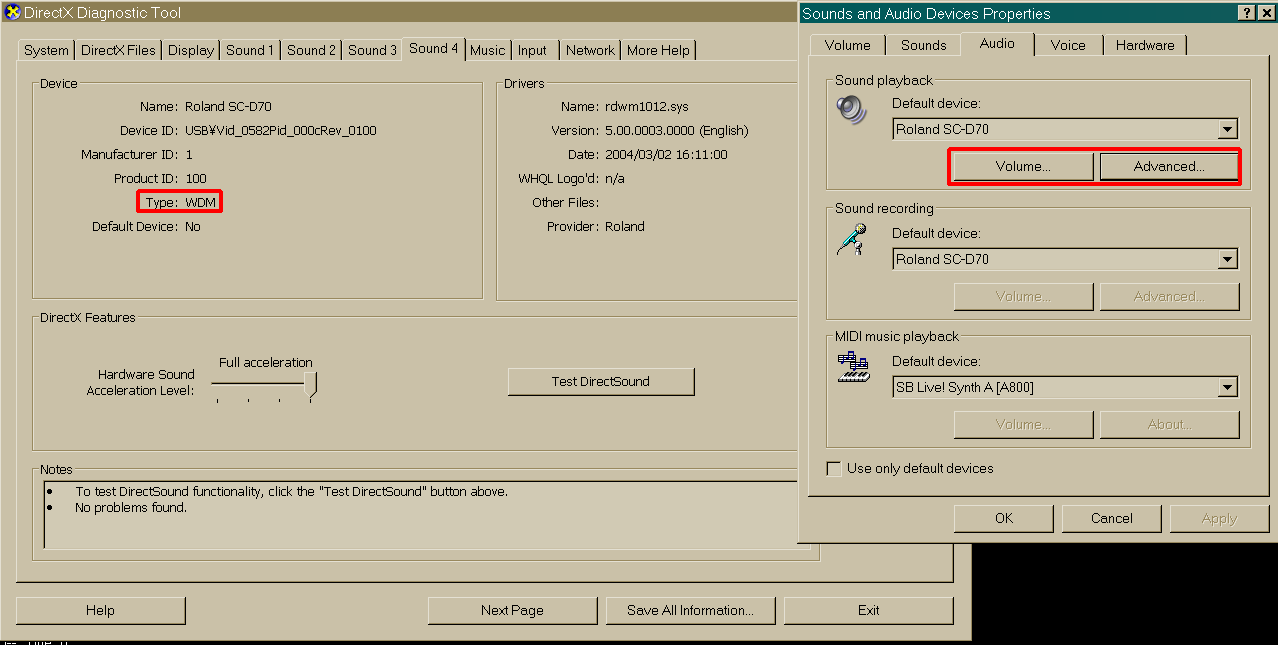Switch to the Sound 3 tab
Screen dimensions: 1278x645
click(372, 50)
